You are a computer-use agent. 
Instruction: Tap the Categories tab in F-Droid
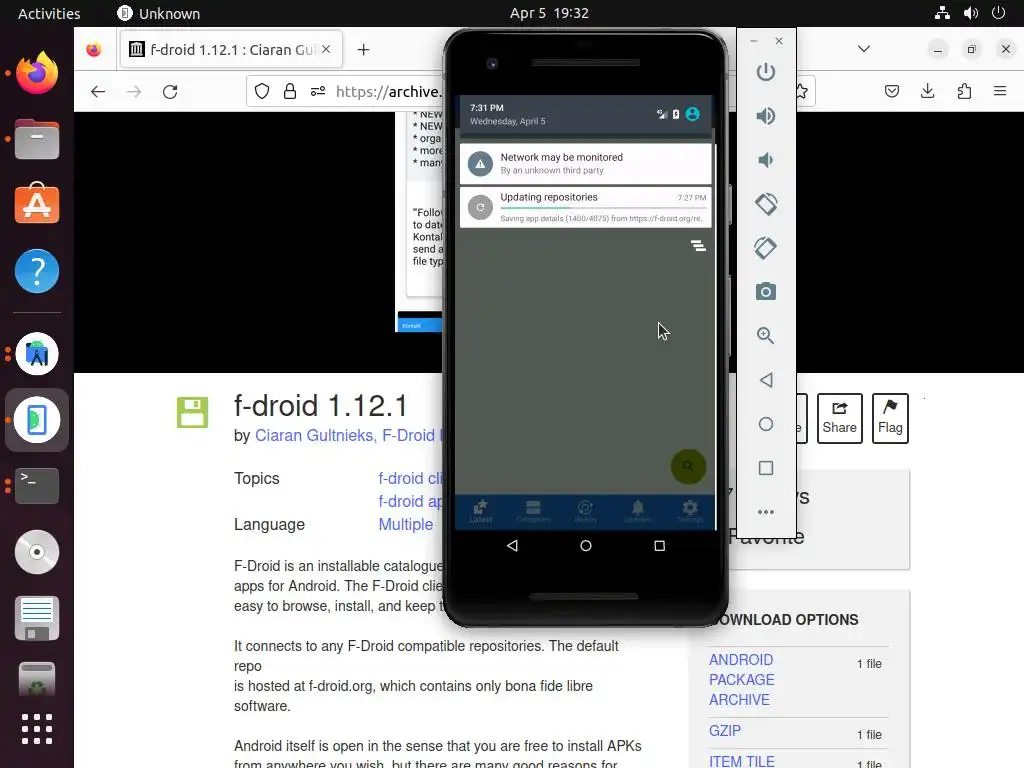[x=533, y=511]
